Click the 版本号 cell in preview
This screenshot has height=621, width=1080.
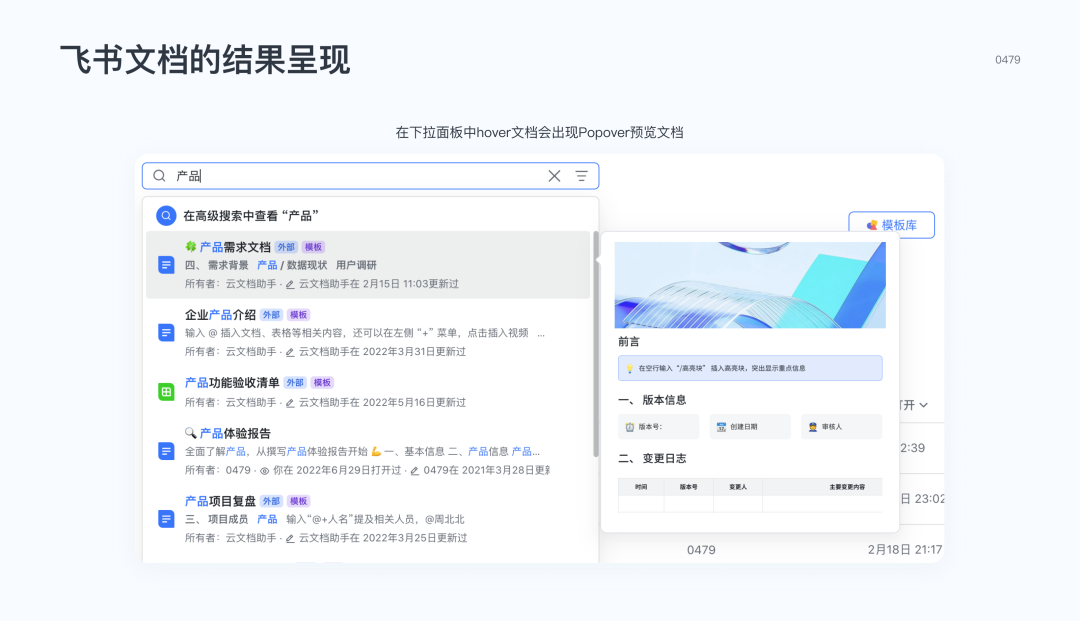point(658,427)
